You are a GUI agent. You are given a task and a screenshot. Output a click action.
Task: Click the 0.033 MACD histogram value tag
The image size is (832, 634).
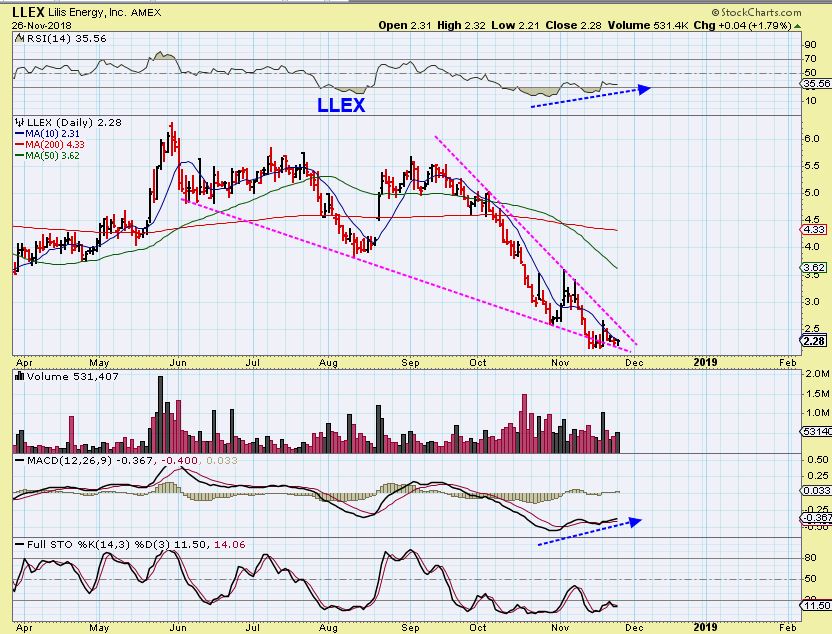click(818, 491)
